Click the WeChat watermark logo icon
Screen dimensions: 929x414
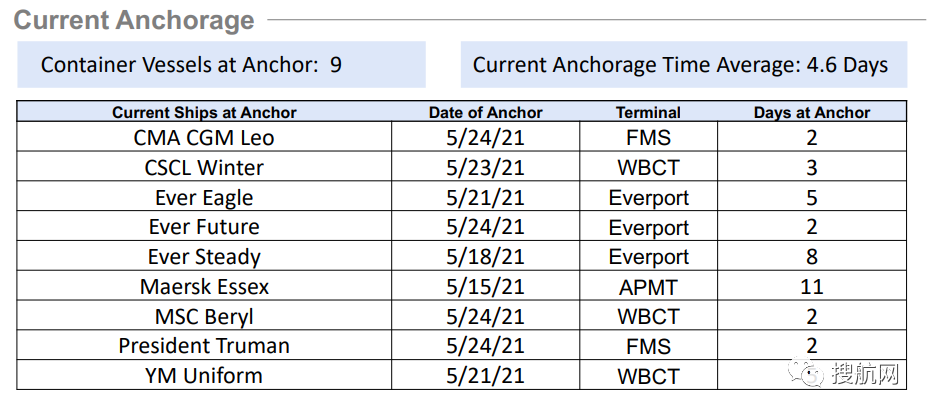point(806,374)
